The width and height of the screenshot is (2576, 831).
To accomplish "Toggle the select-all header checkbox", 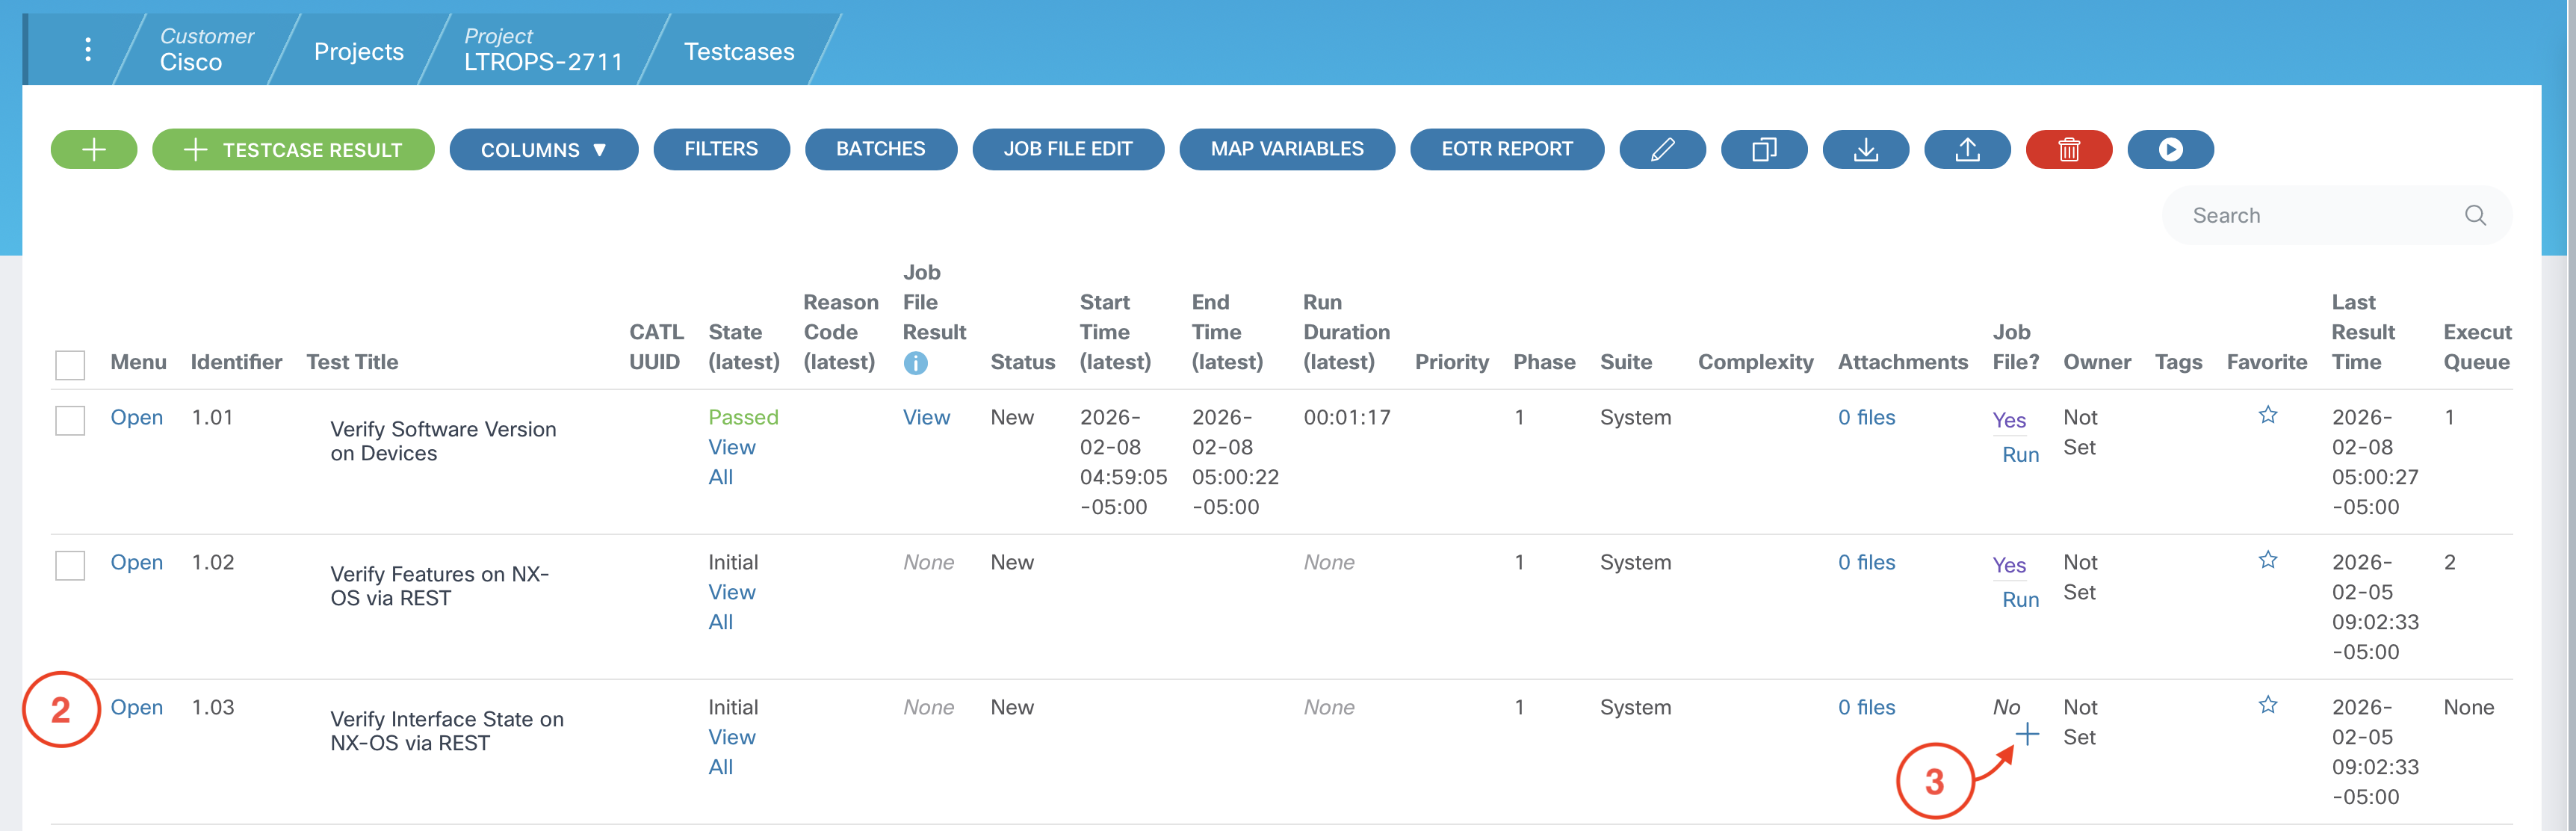I will (70, 365).
